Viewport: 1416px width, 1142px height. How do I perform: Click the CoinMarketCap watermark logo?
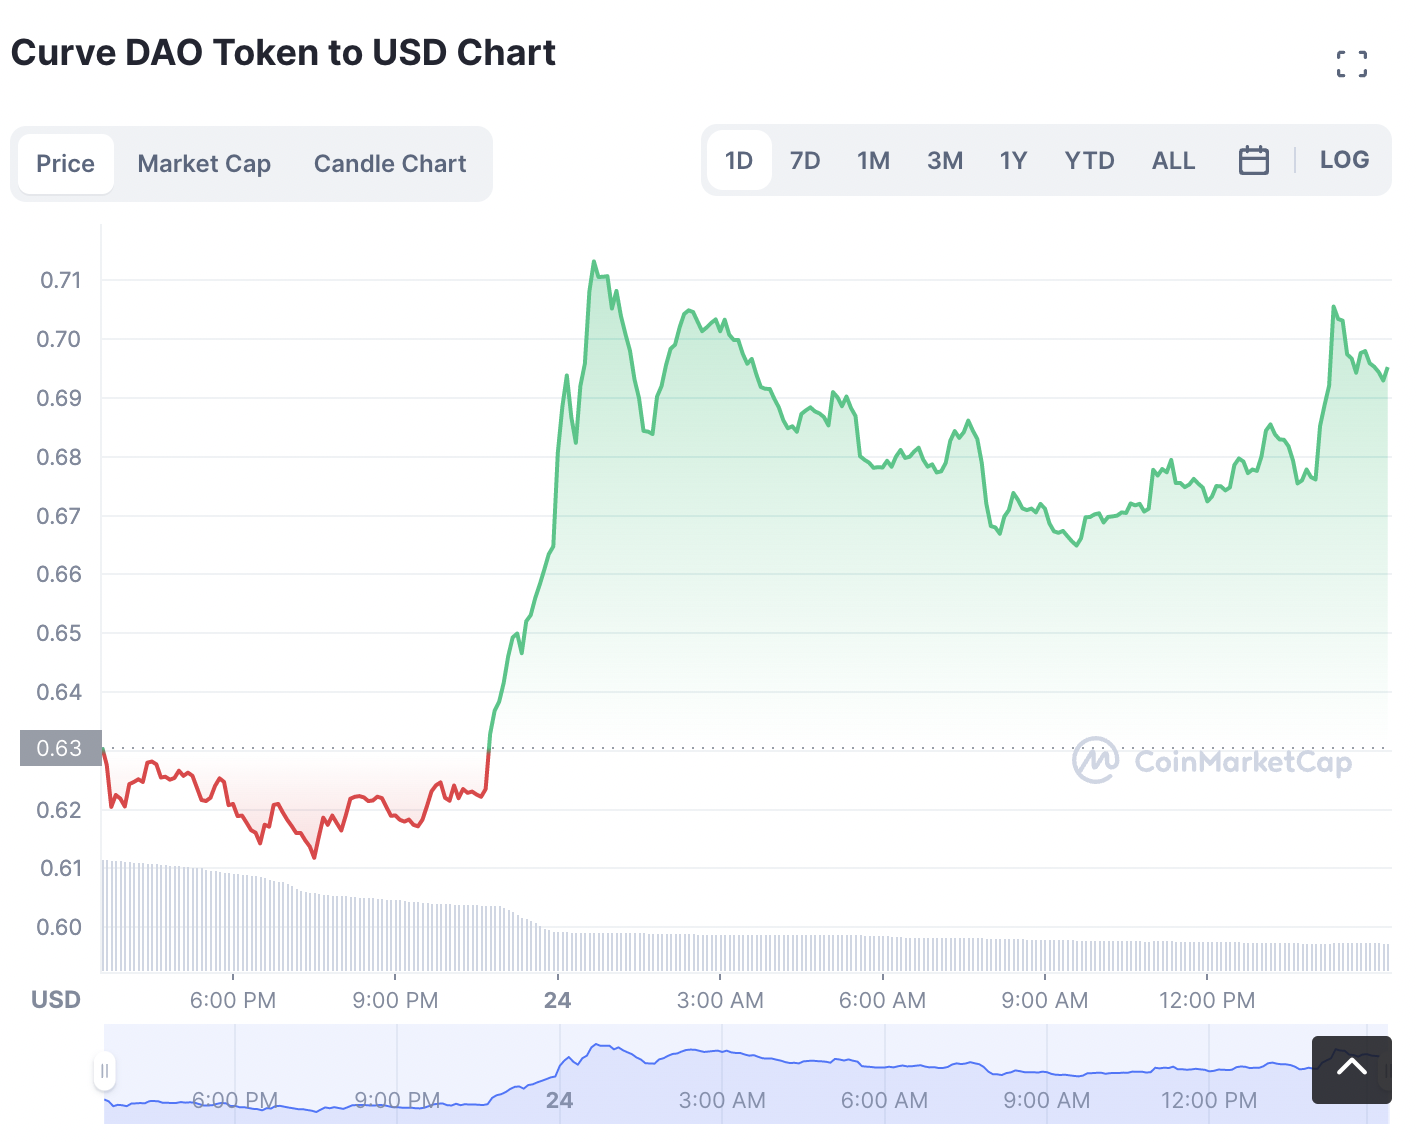click(x=1212, y=761)
